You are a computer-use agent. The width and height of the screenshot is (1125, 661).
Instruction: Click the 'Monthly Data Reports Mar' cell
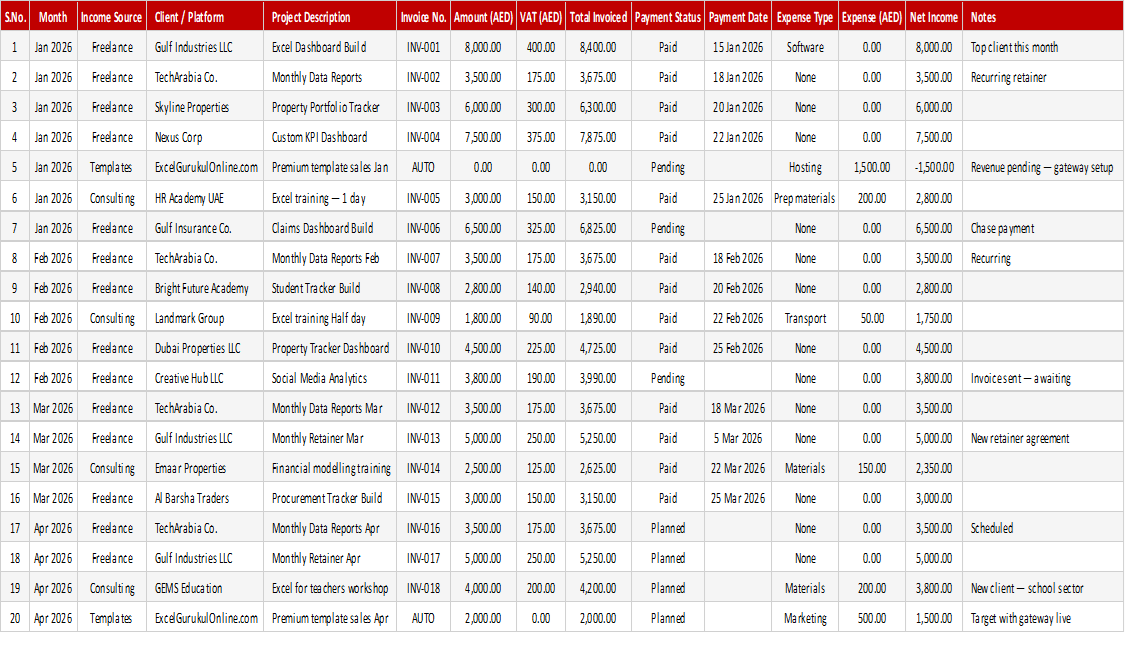coord(329,408)
